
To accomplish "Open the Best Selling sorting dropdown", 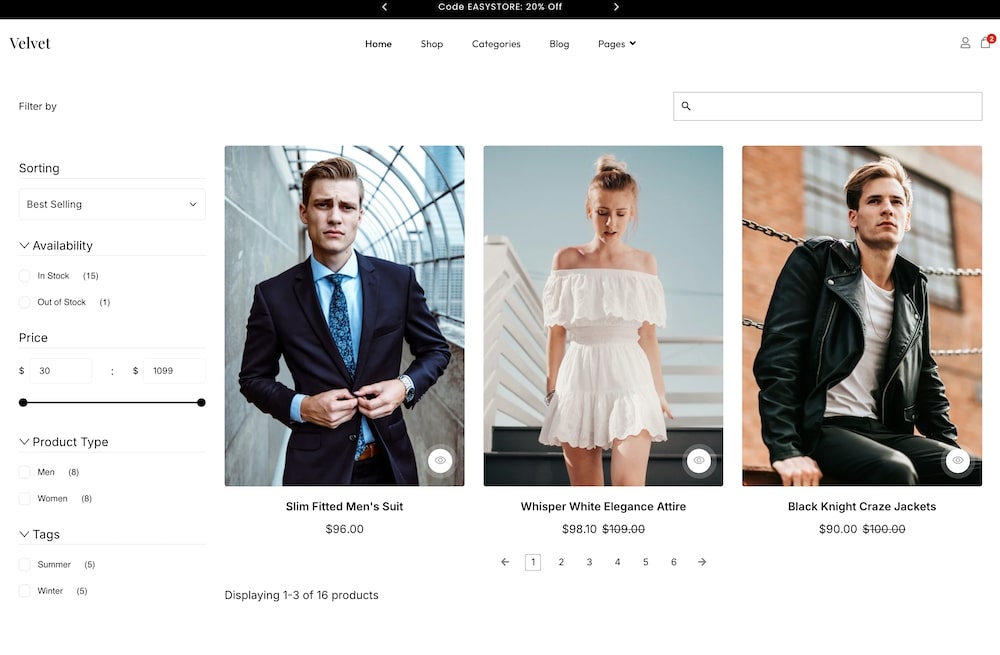I will click(x=112, y=204).
